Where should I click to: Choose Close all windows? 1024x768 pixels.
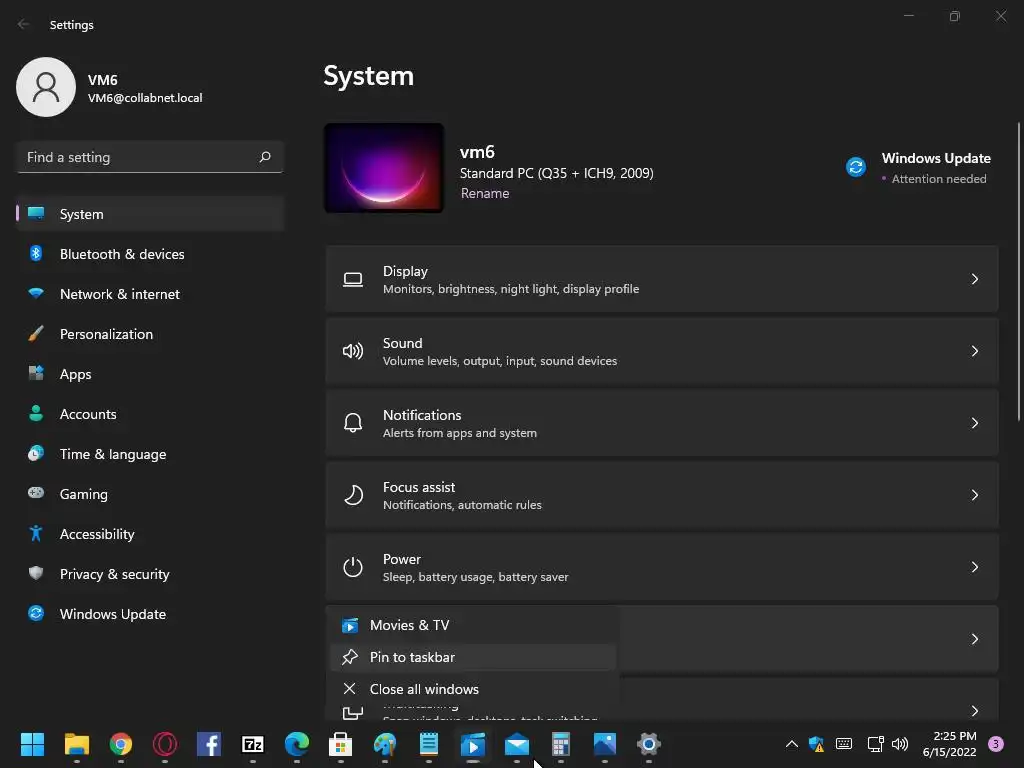pyautogui.click(x=473, y=689)
